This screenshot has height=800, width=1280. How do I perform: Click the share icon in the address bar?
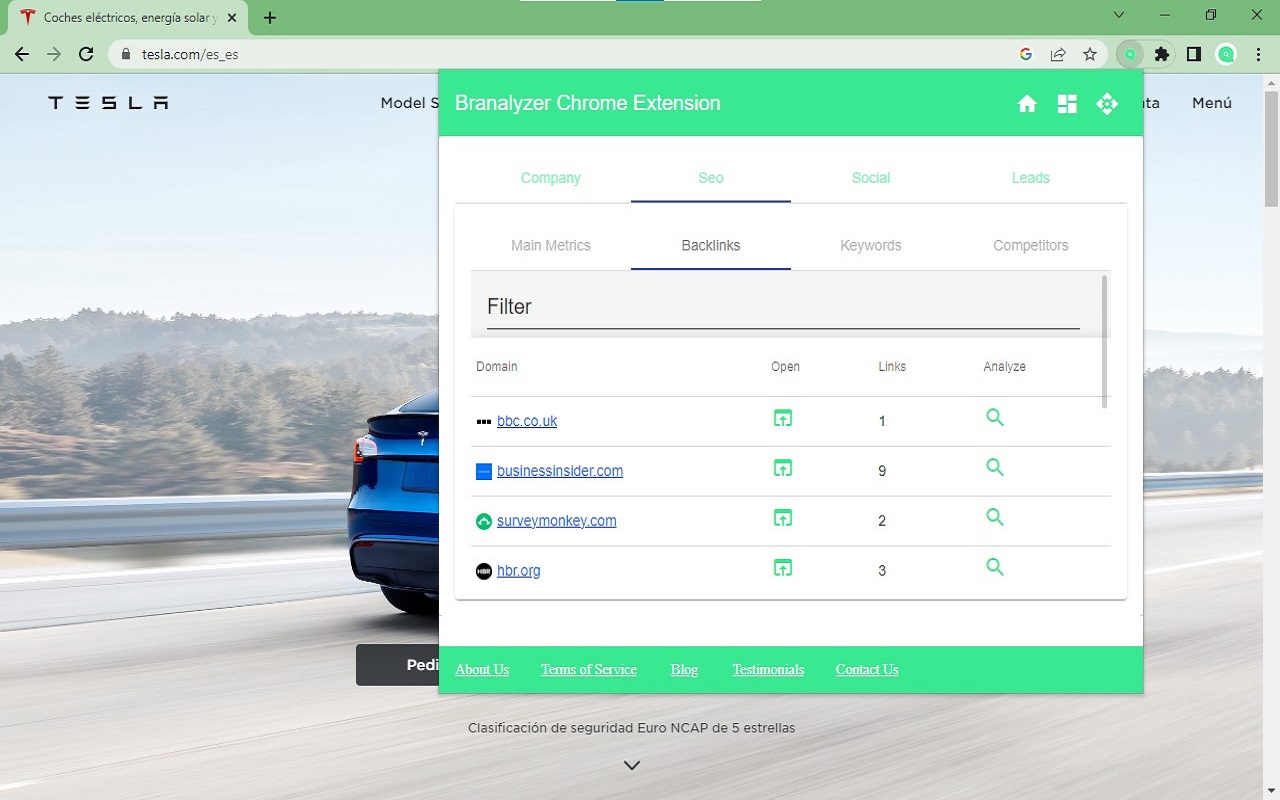1058,55
